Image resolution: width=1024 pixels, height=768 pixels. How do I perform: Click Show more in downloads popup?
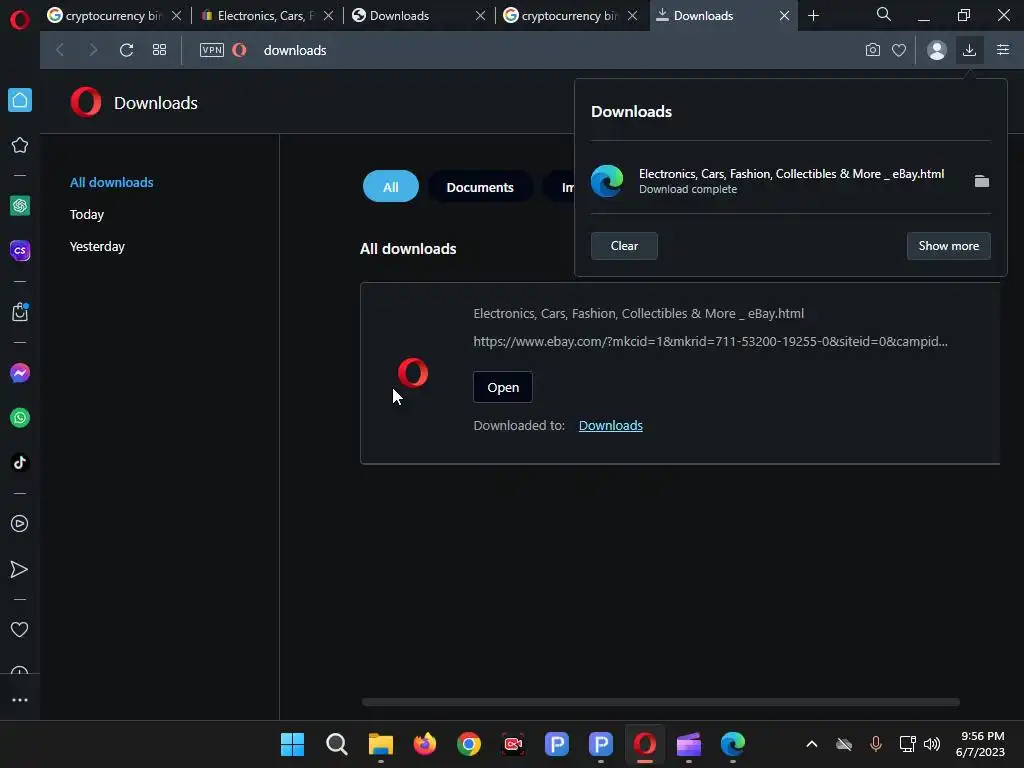point(948,246)
